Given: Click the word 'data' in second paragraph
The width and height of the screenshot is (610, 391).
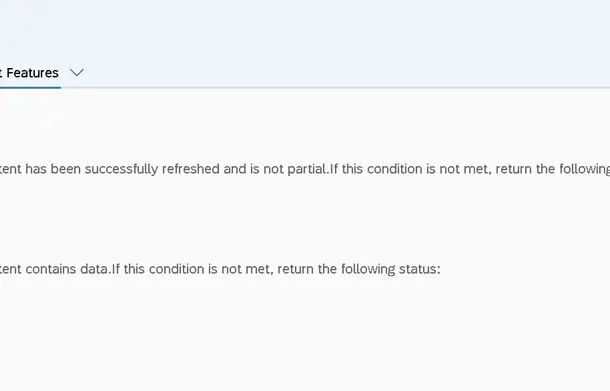Looking at the screenshot, I should (94, 269).
